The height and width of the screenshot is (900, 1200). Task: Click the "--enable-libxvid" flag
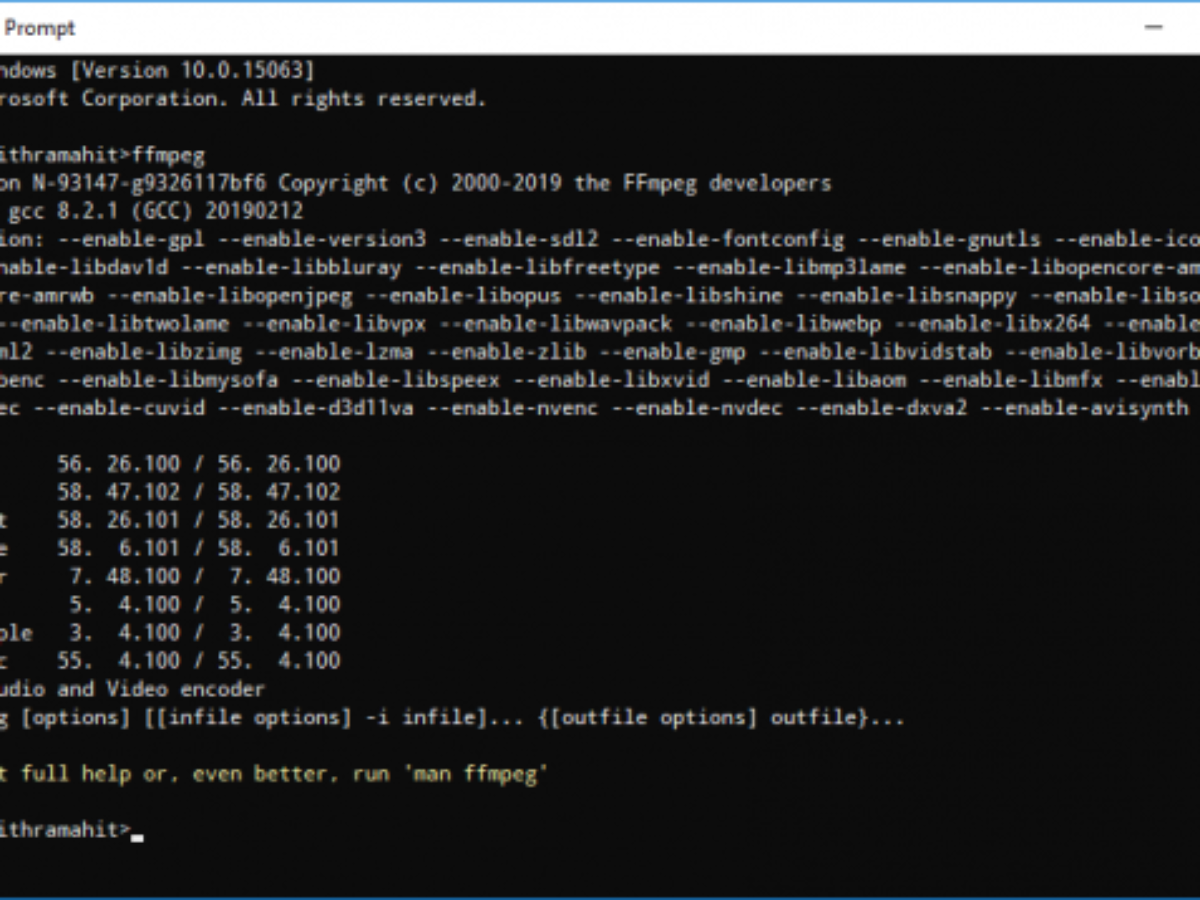[612, 380]
